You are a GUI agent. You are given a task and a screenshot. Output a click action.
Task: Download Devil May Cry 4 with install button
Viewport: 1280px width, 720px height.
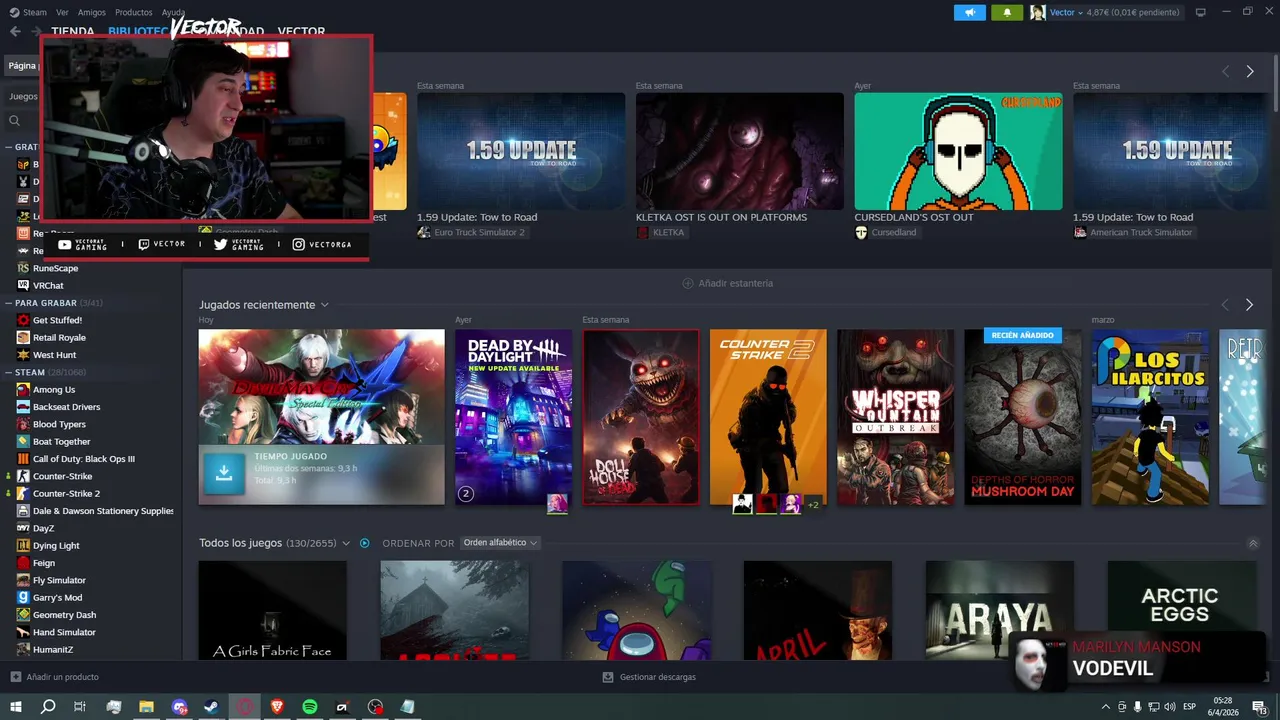224,473
